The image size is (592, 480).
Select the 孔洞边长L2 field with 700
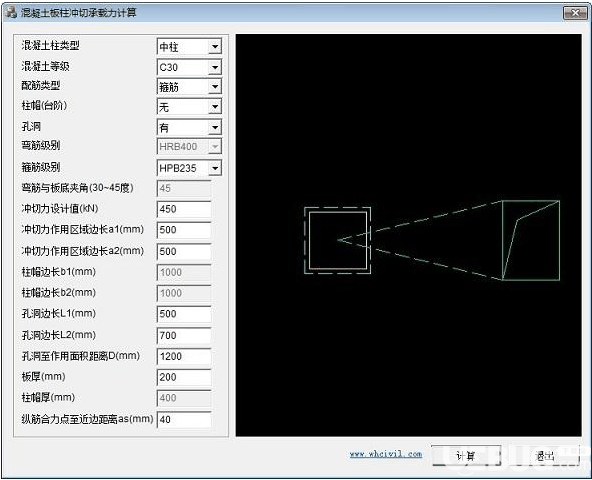[x=184, y=335]
